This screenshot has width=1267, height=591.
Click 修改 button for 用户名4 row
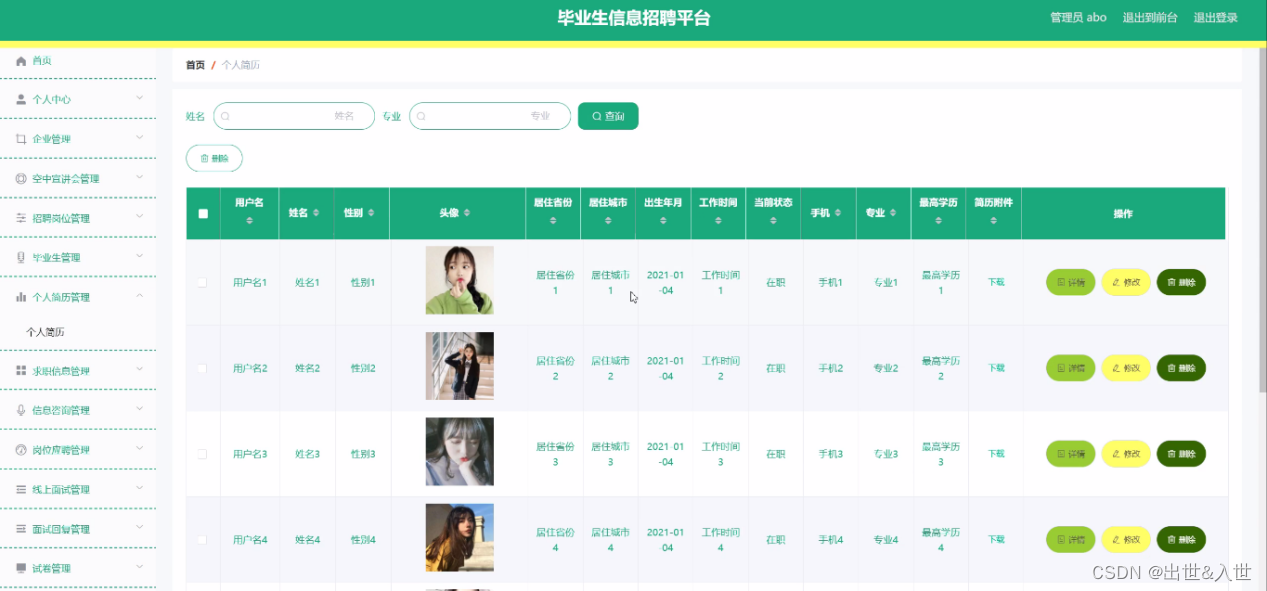click(1126, 540)
